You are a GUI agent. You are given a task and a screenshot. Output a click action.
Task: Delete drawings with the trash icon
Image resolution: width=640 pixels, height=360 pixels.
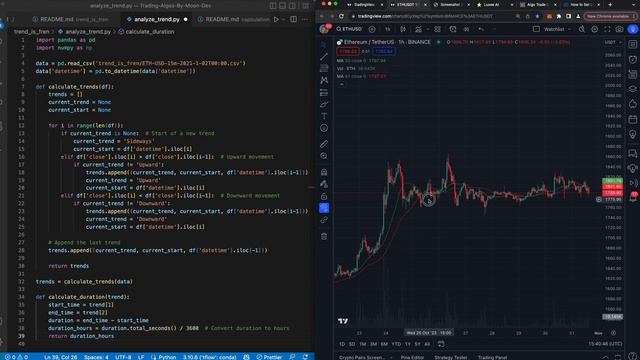click(324, 236)
